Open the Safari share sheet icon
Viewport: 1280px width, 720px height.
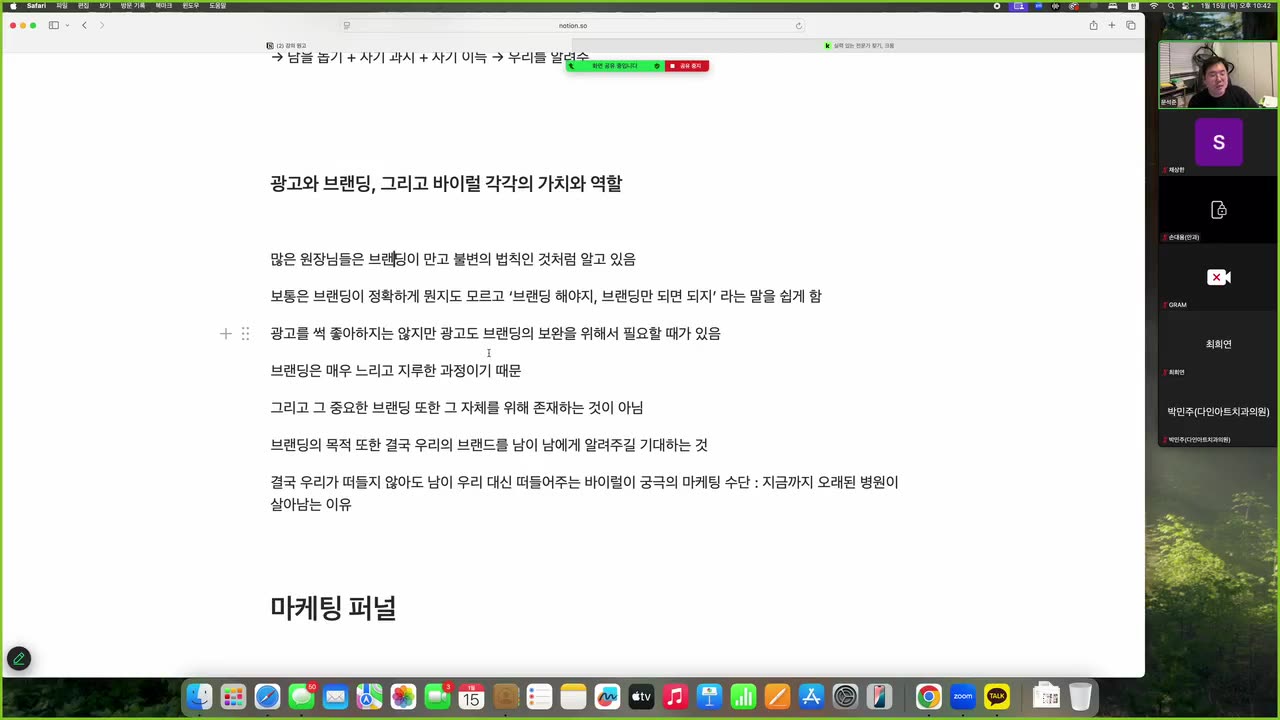coord(1093,25)
